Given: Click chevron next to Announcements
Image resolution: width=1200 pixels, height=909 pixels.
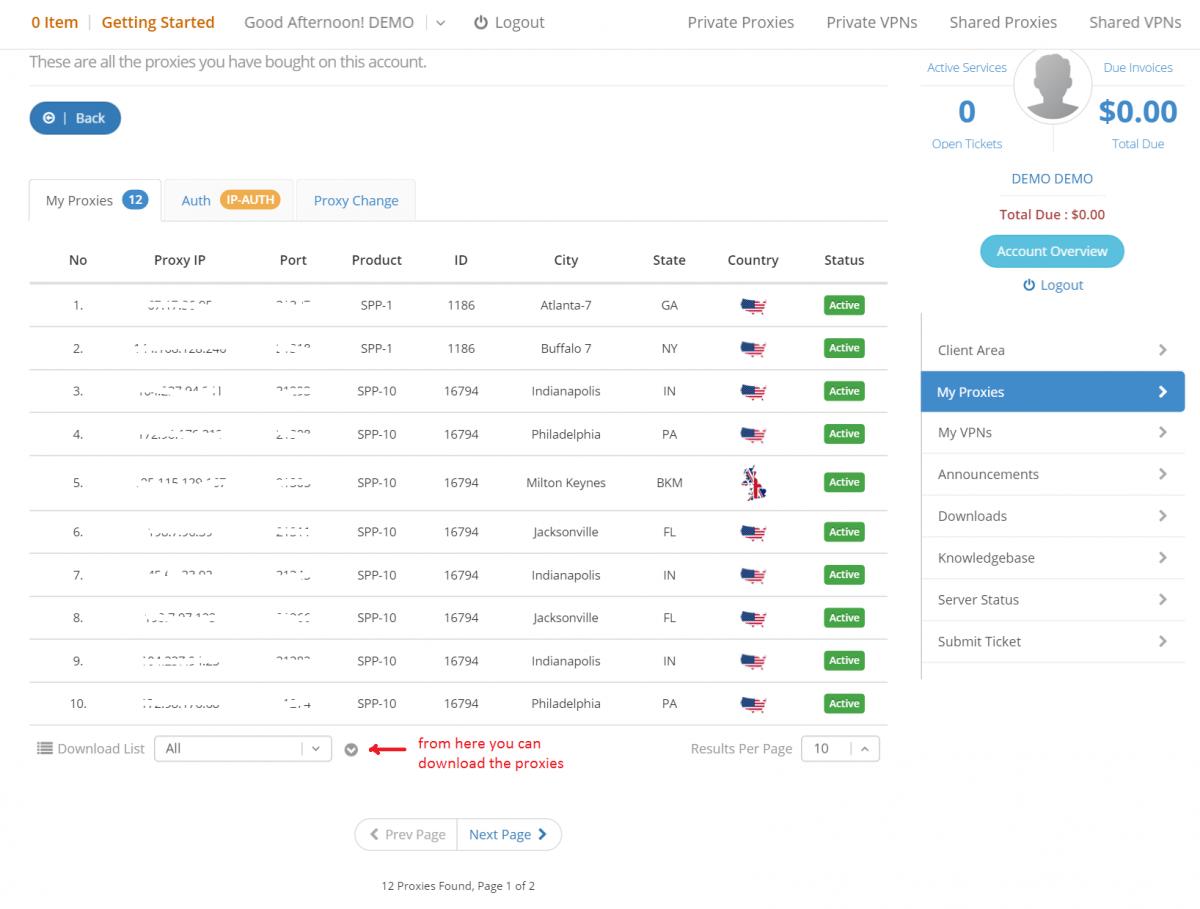Looking at the screenshot, I should pyautogui.click(x=1163, y=474).
